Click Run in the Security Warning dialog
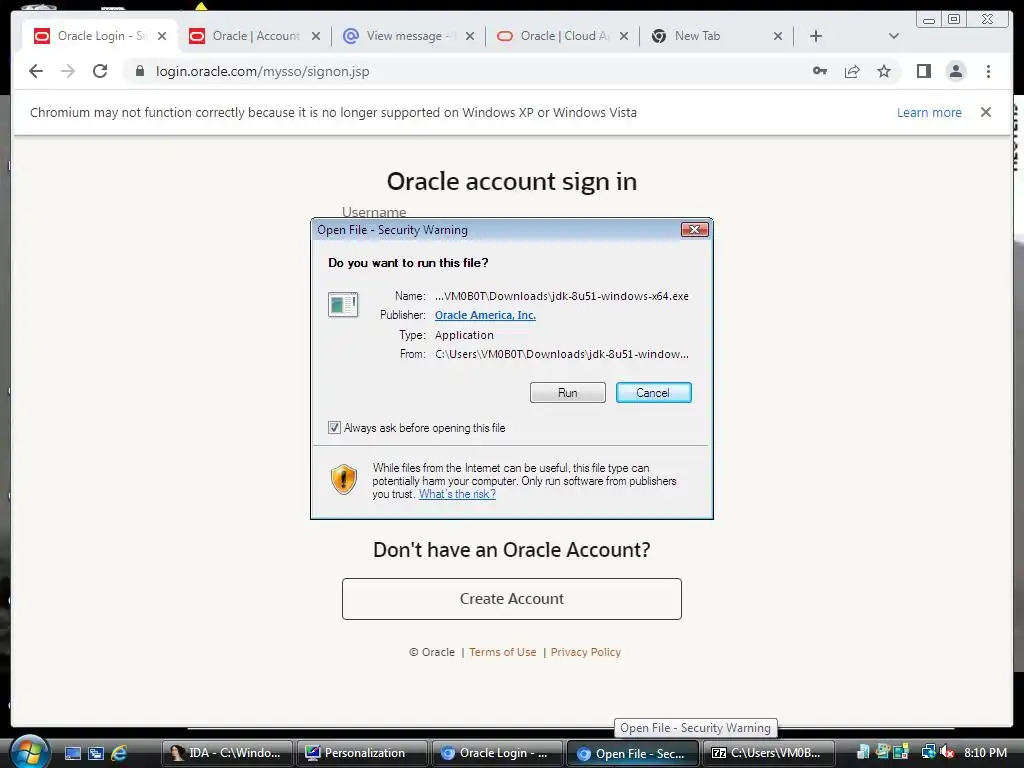This screenshot has width=1024, height=768. [x=568, y=392]
